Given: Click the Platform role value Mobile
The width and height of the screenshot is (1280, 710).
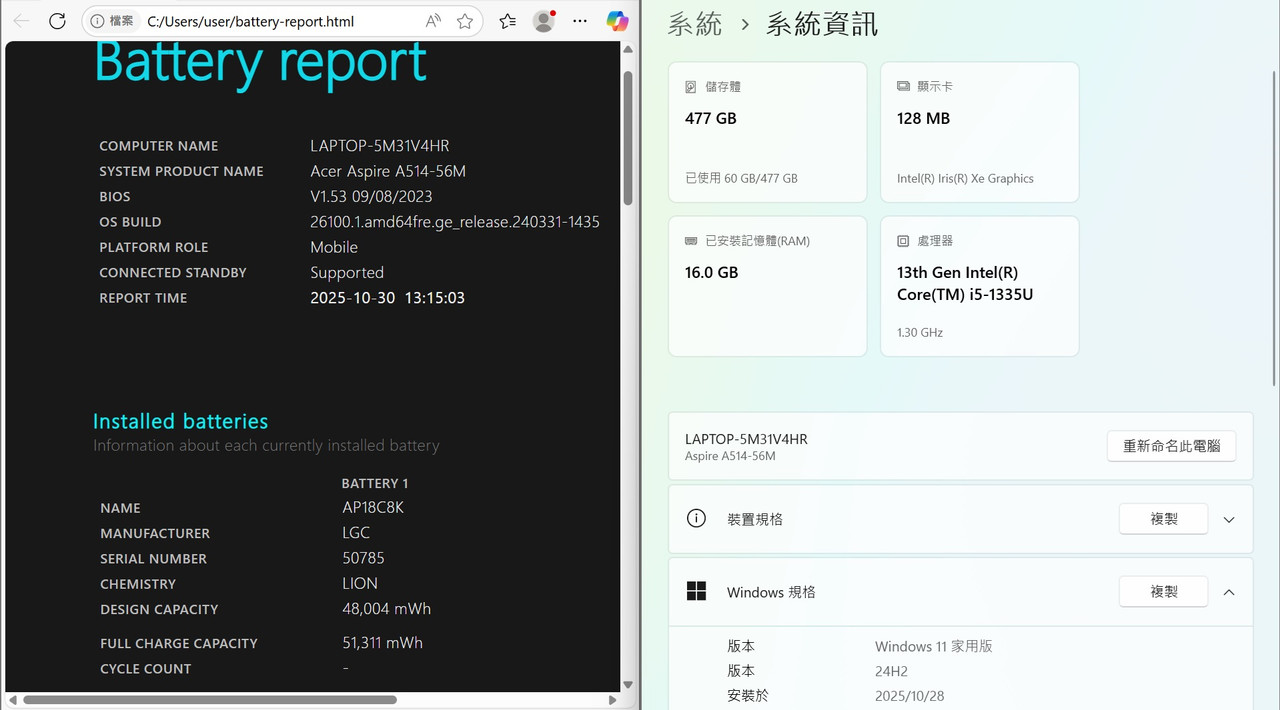Looking at the screenshot, I should tap(334, 247).
